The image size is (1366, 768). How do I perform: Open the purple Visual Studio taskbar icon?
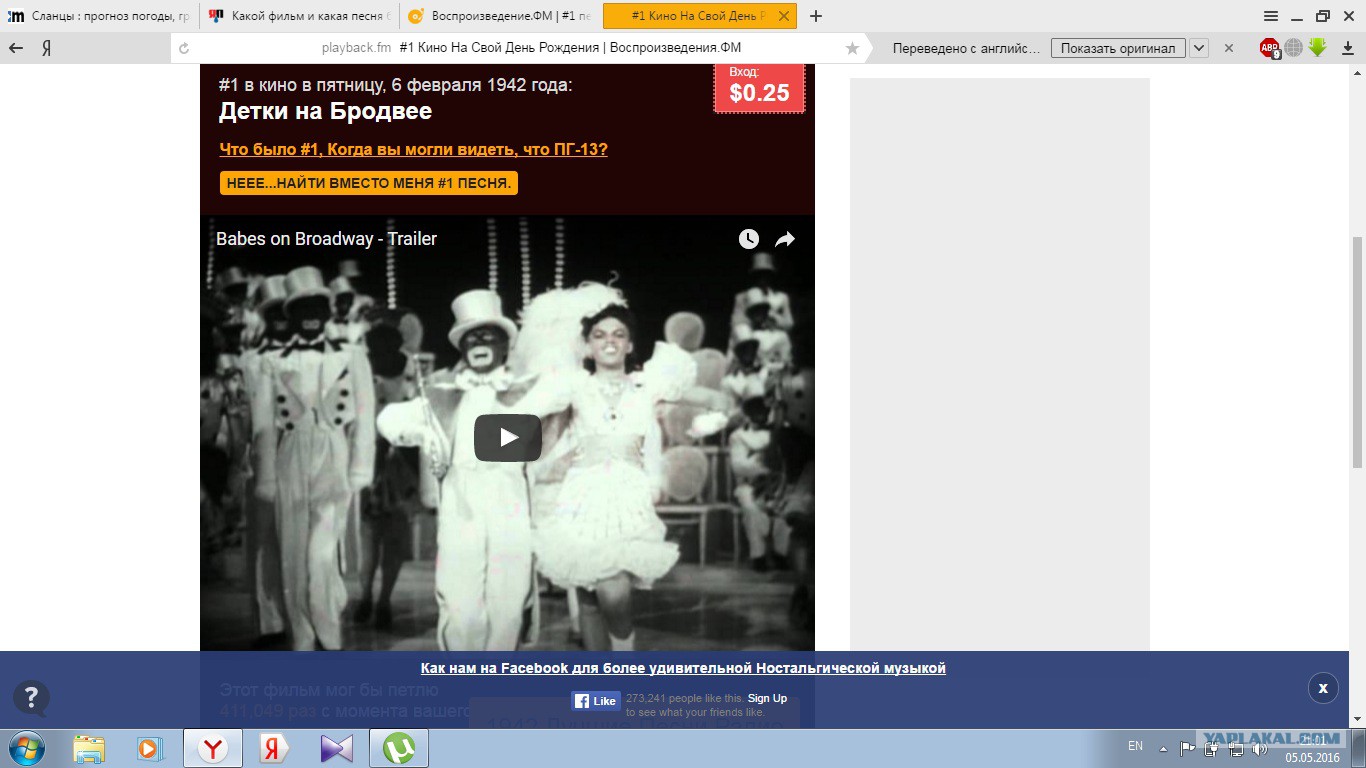click(337, 748)
